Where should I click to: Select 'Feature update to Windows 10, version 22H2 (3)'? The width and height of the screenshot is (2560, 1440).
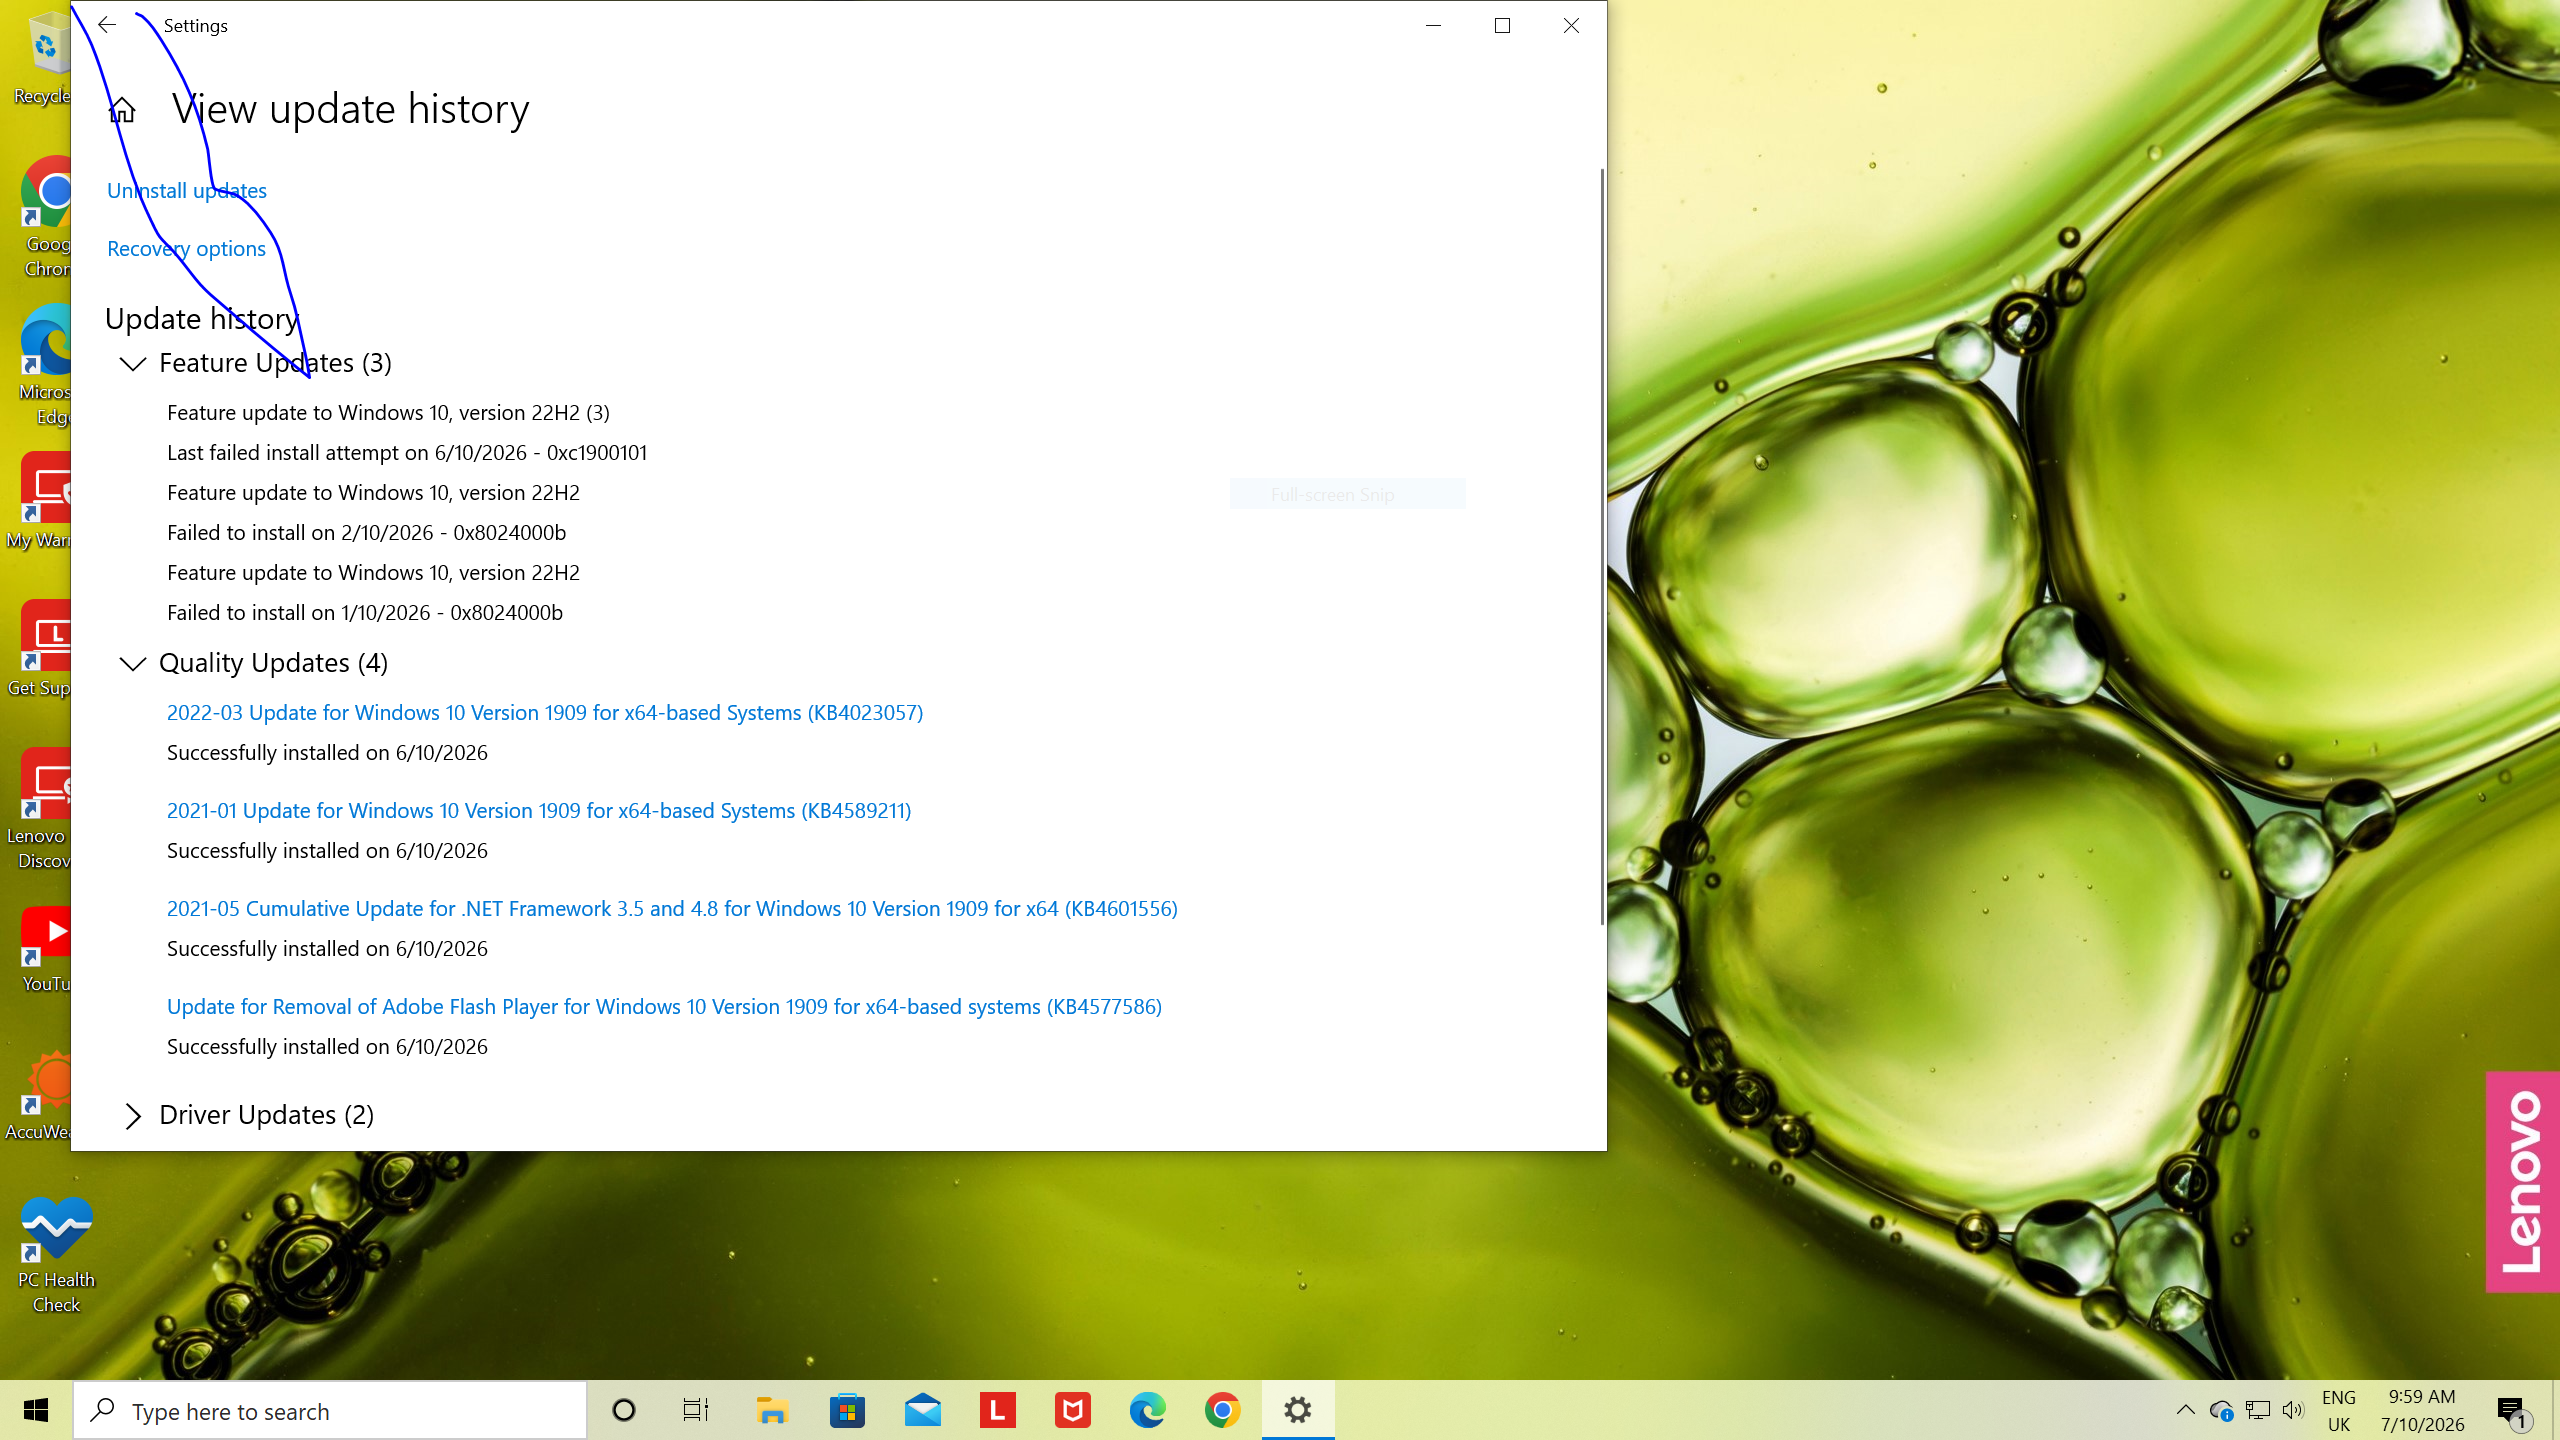point(388,412)
